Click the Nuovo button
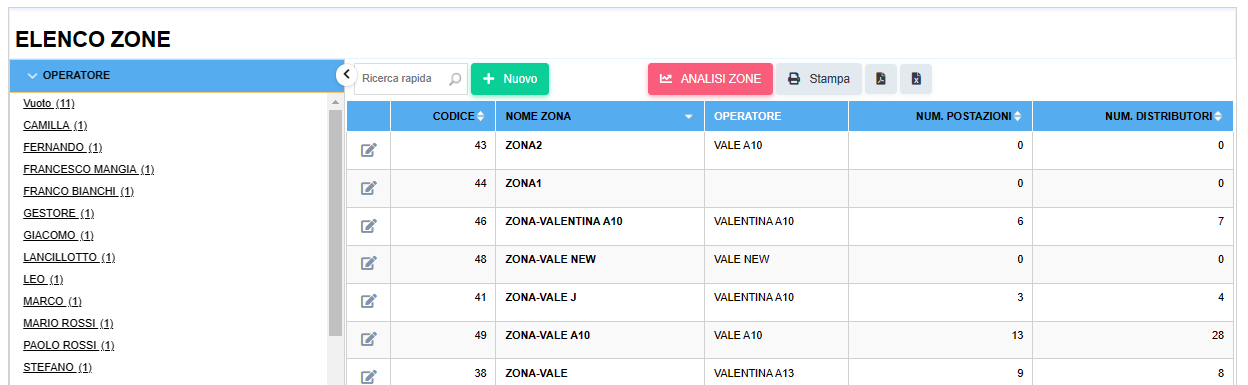Screen dimensions: 1248x385 [510, 79]
